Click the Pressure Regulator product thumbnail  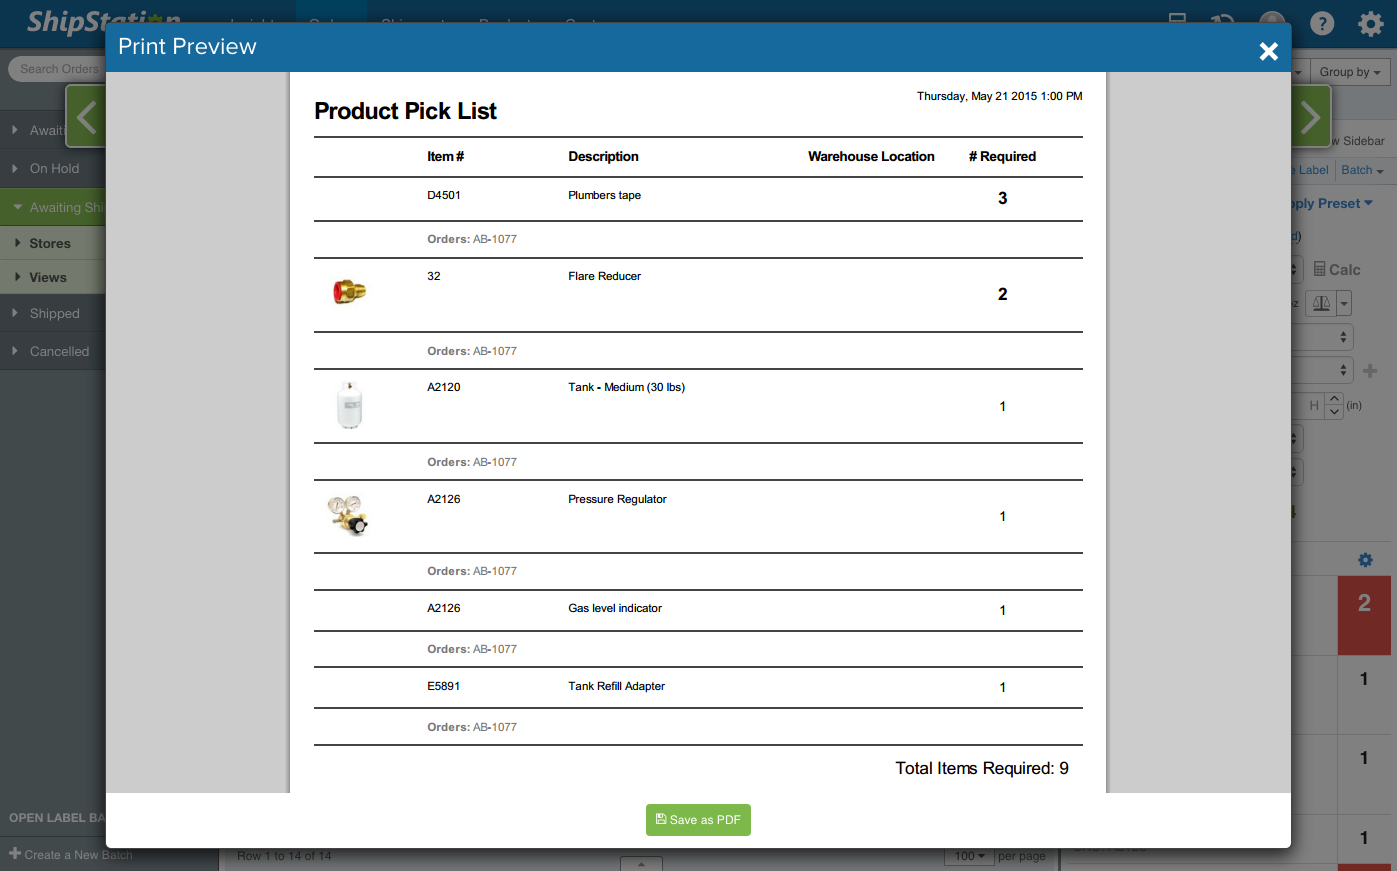pyautogui.click(x=348, y=515)
